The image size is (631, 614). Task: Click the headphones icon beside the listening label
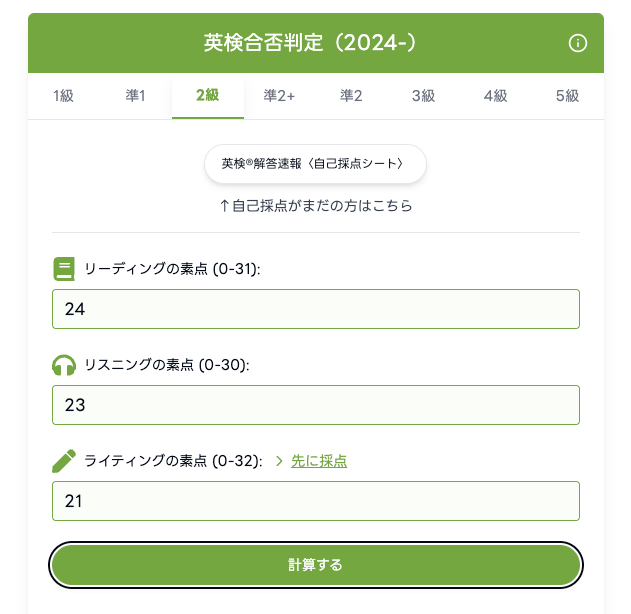tap(64, 365)
